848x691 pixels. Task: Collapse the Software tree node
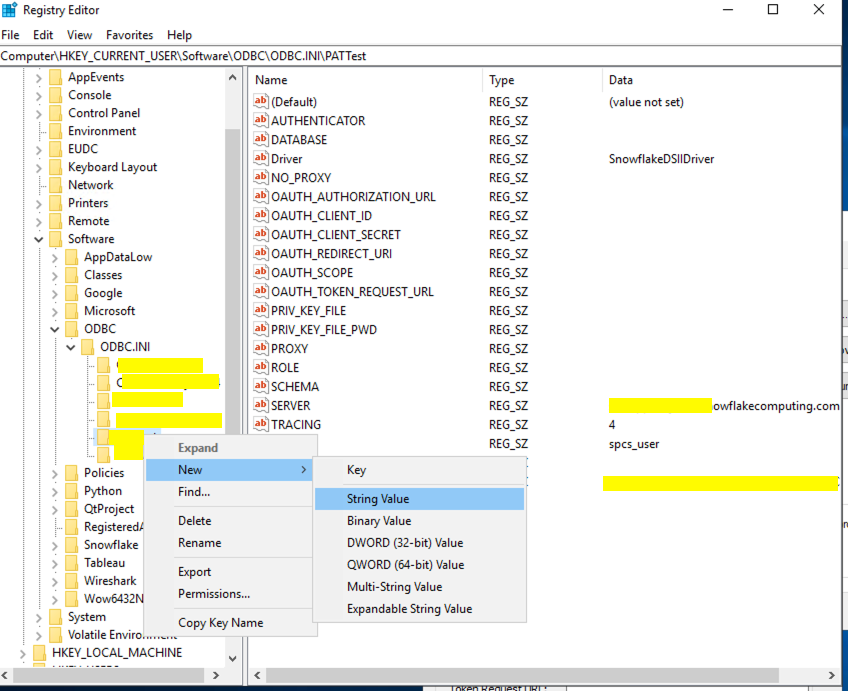pyautogui.click(x=38, y=238)
